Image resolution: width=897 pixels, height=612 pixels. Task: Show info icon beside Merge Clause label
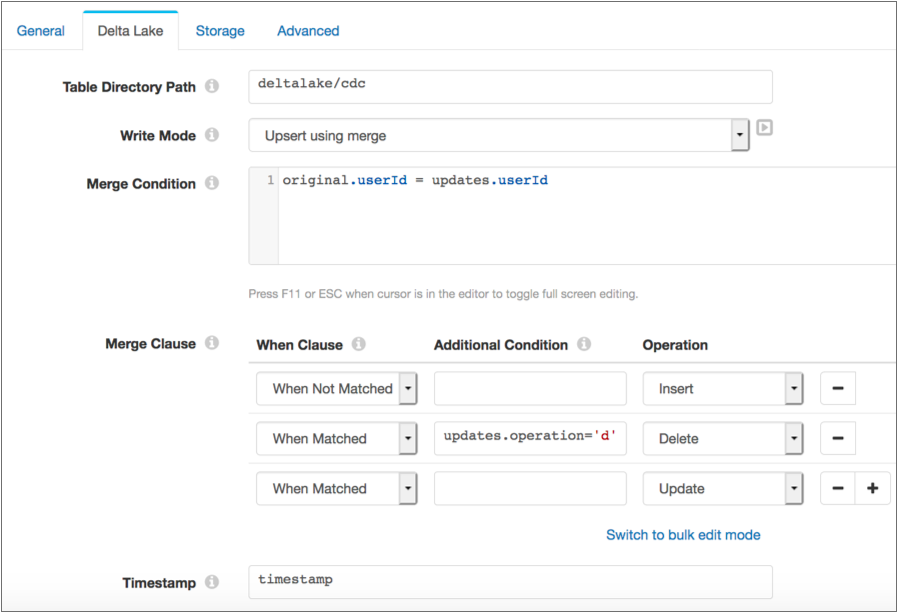pyautogui.click(x=212, y=343)
